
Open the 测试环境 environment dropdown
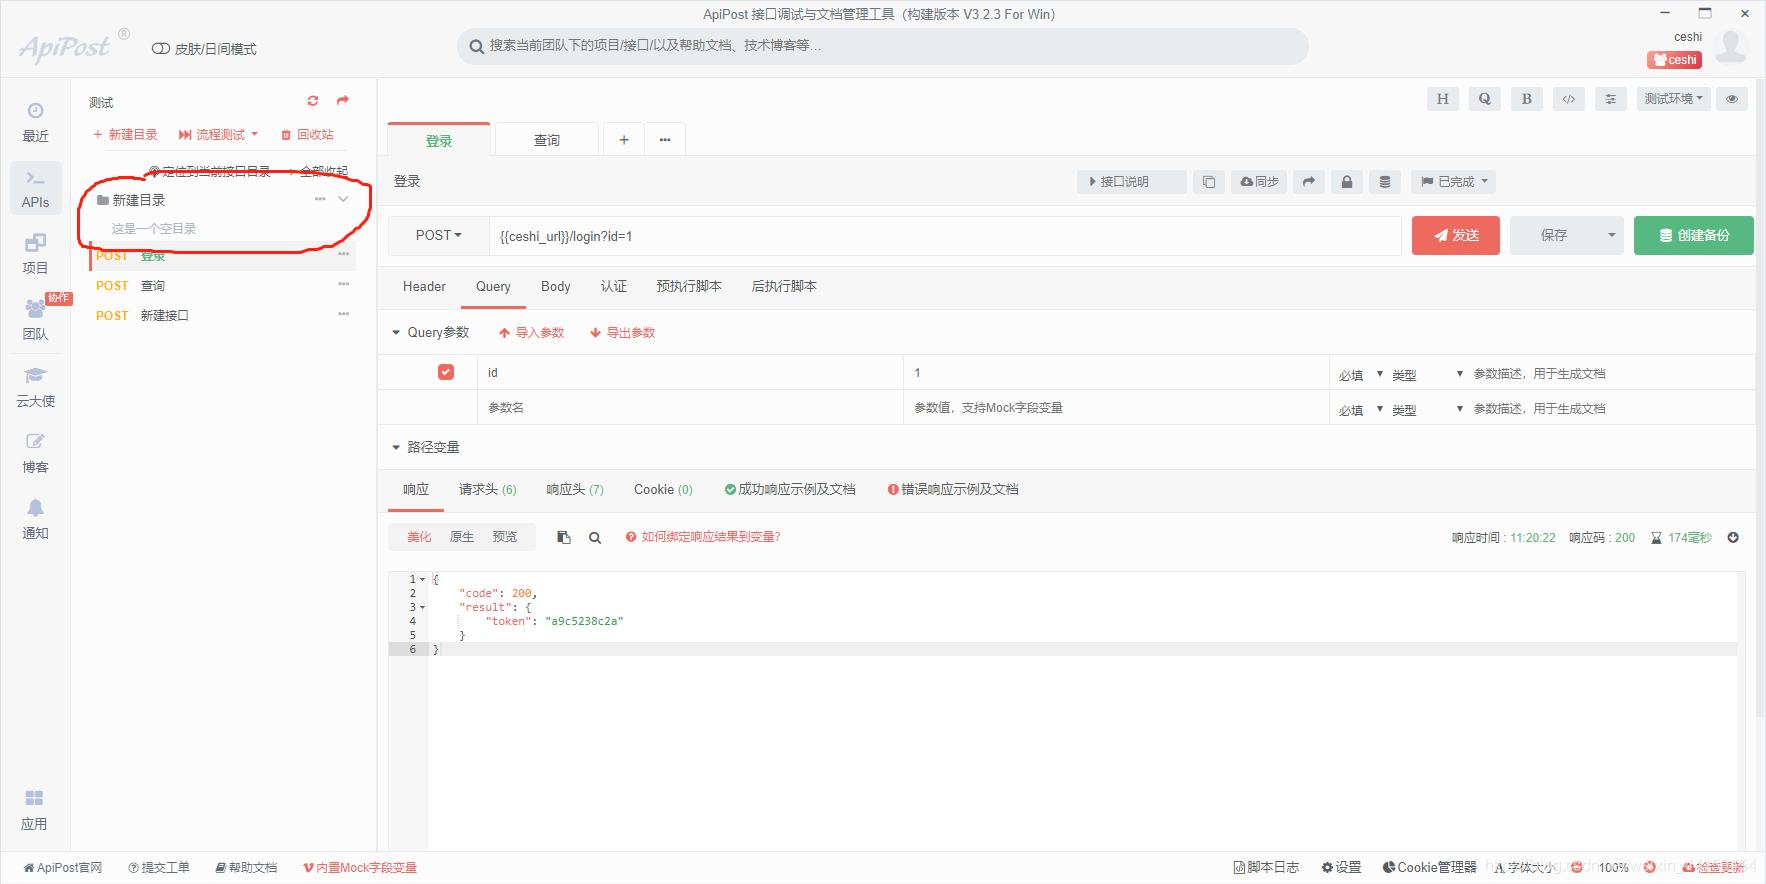tap(1674, 99)
